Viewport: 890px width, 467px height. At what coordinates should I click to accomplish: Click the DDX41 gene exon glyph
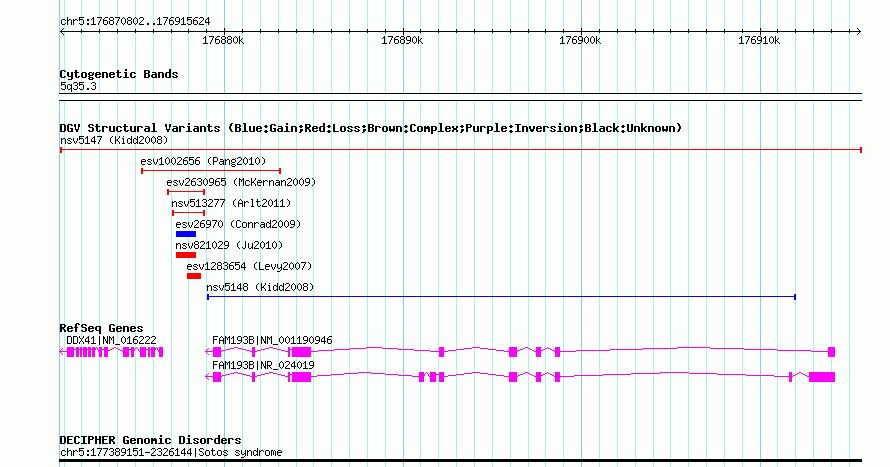[x=112, y=352]
